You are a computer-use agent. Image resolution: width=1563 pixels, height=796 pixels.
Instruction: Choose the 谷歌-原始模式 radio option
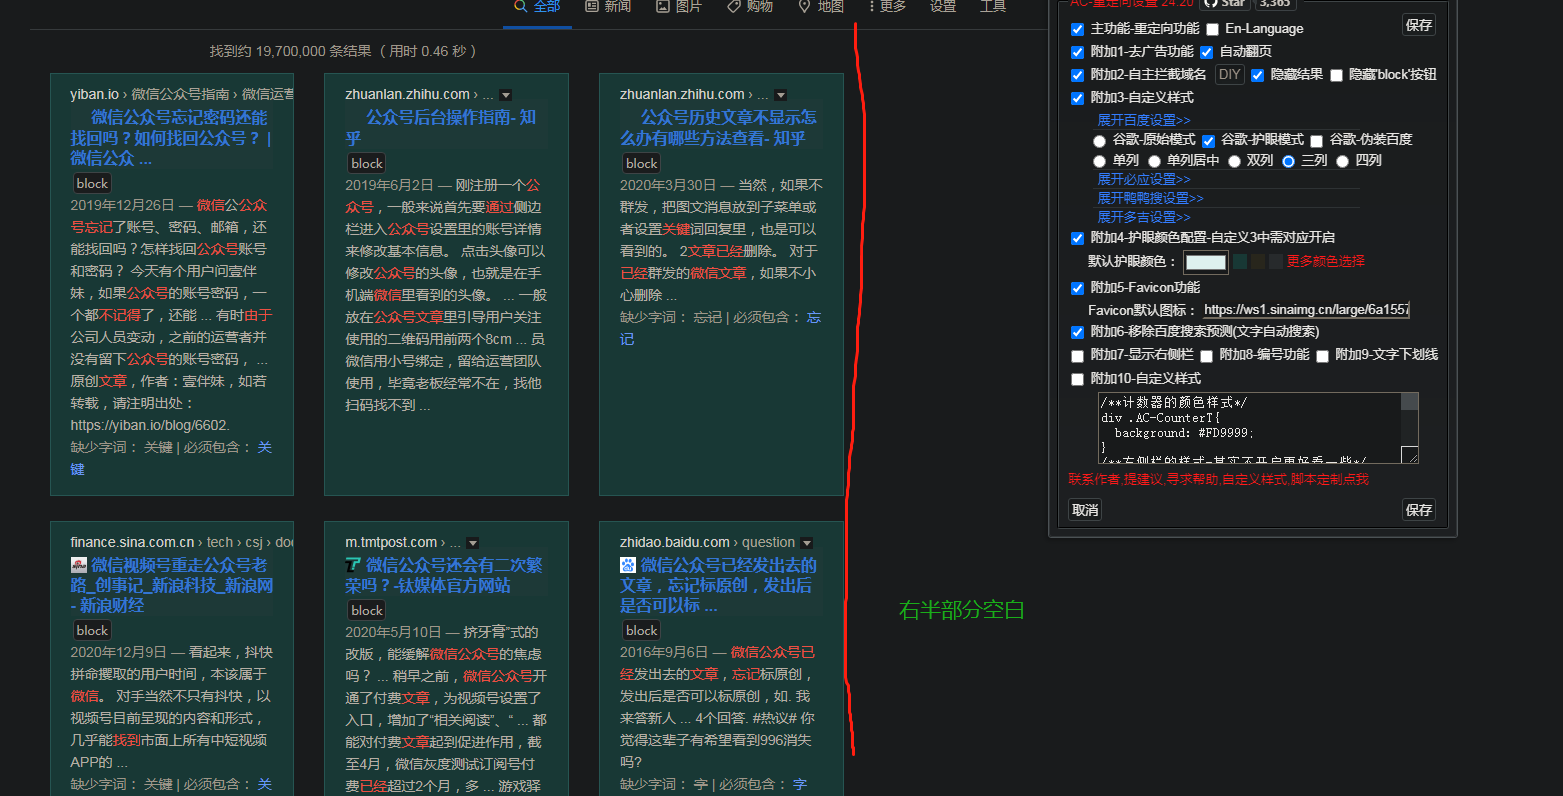tap(1099, 141)
